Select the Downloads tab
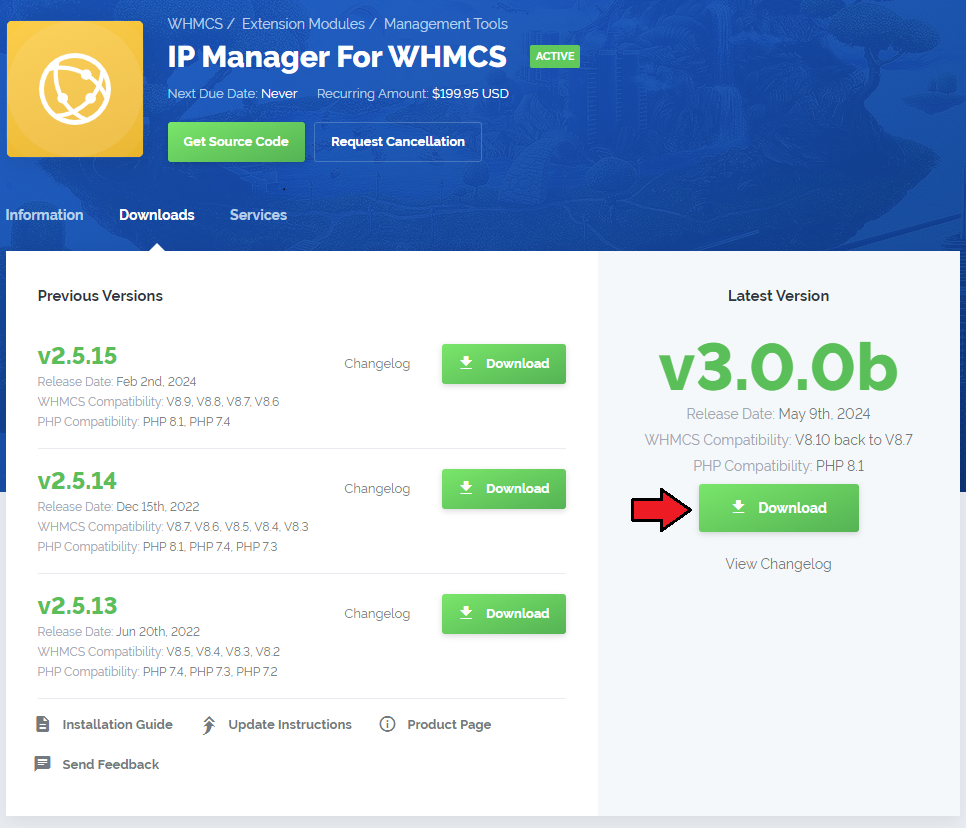The height and width of the screenshot is (828, 966). pos(157,215)
